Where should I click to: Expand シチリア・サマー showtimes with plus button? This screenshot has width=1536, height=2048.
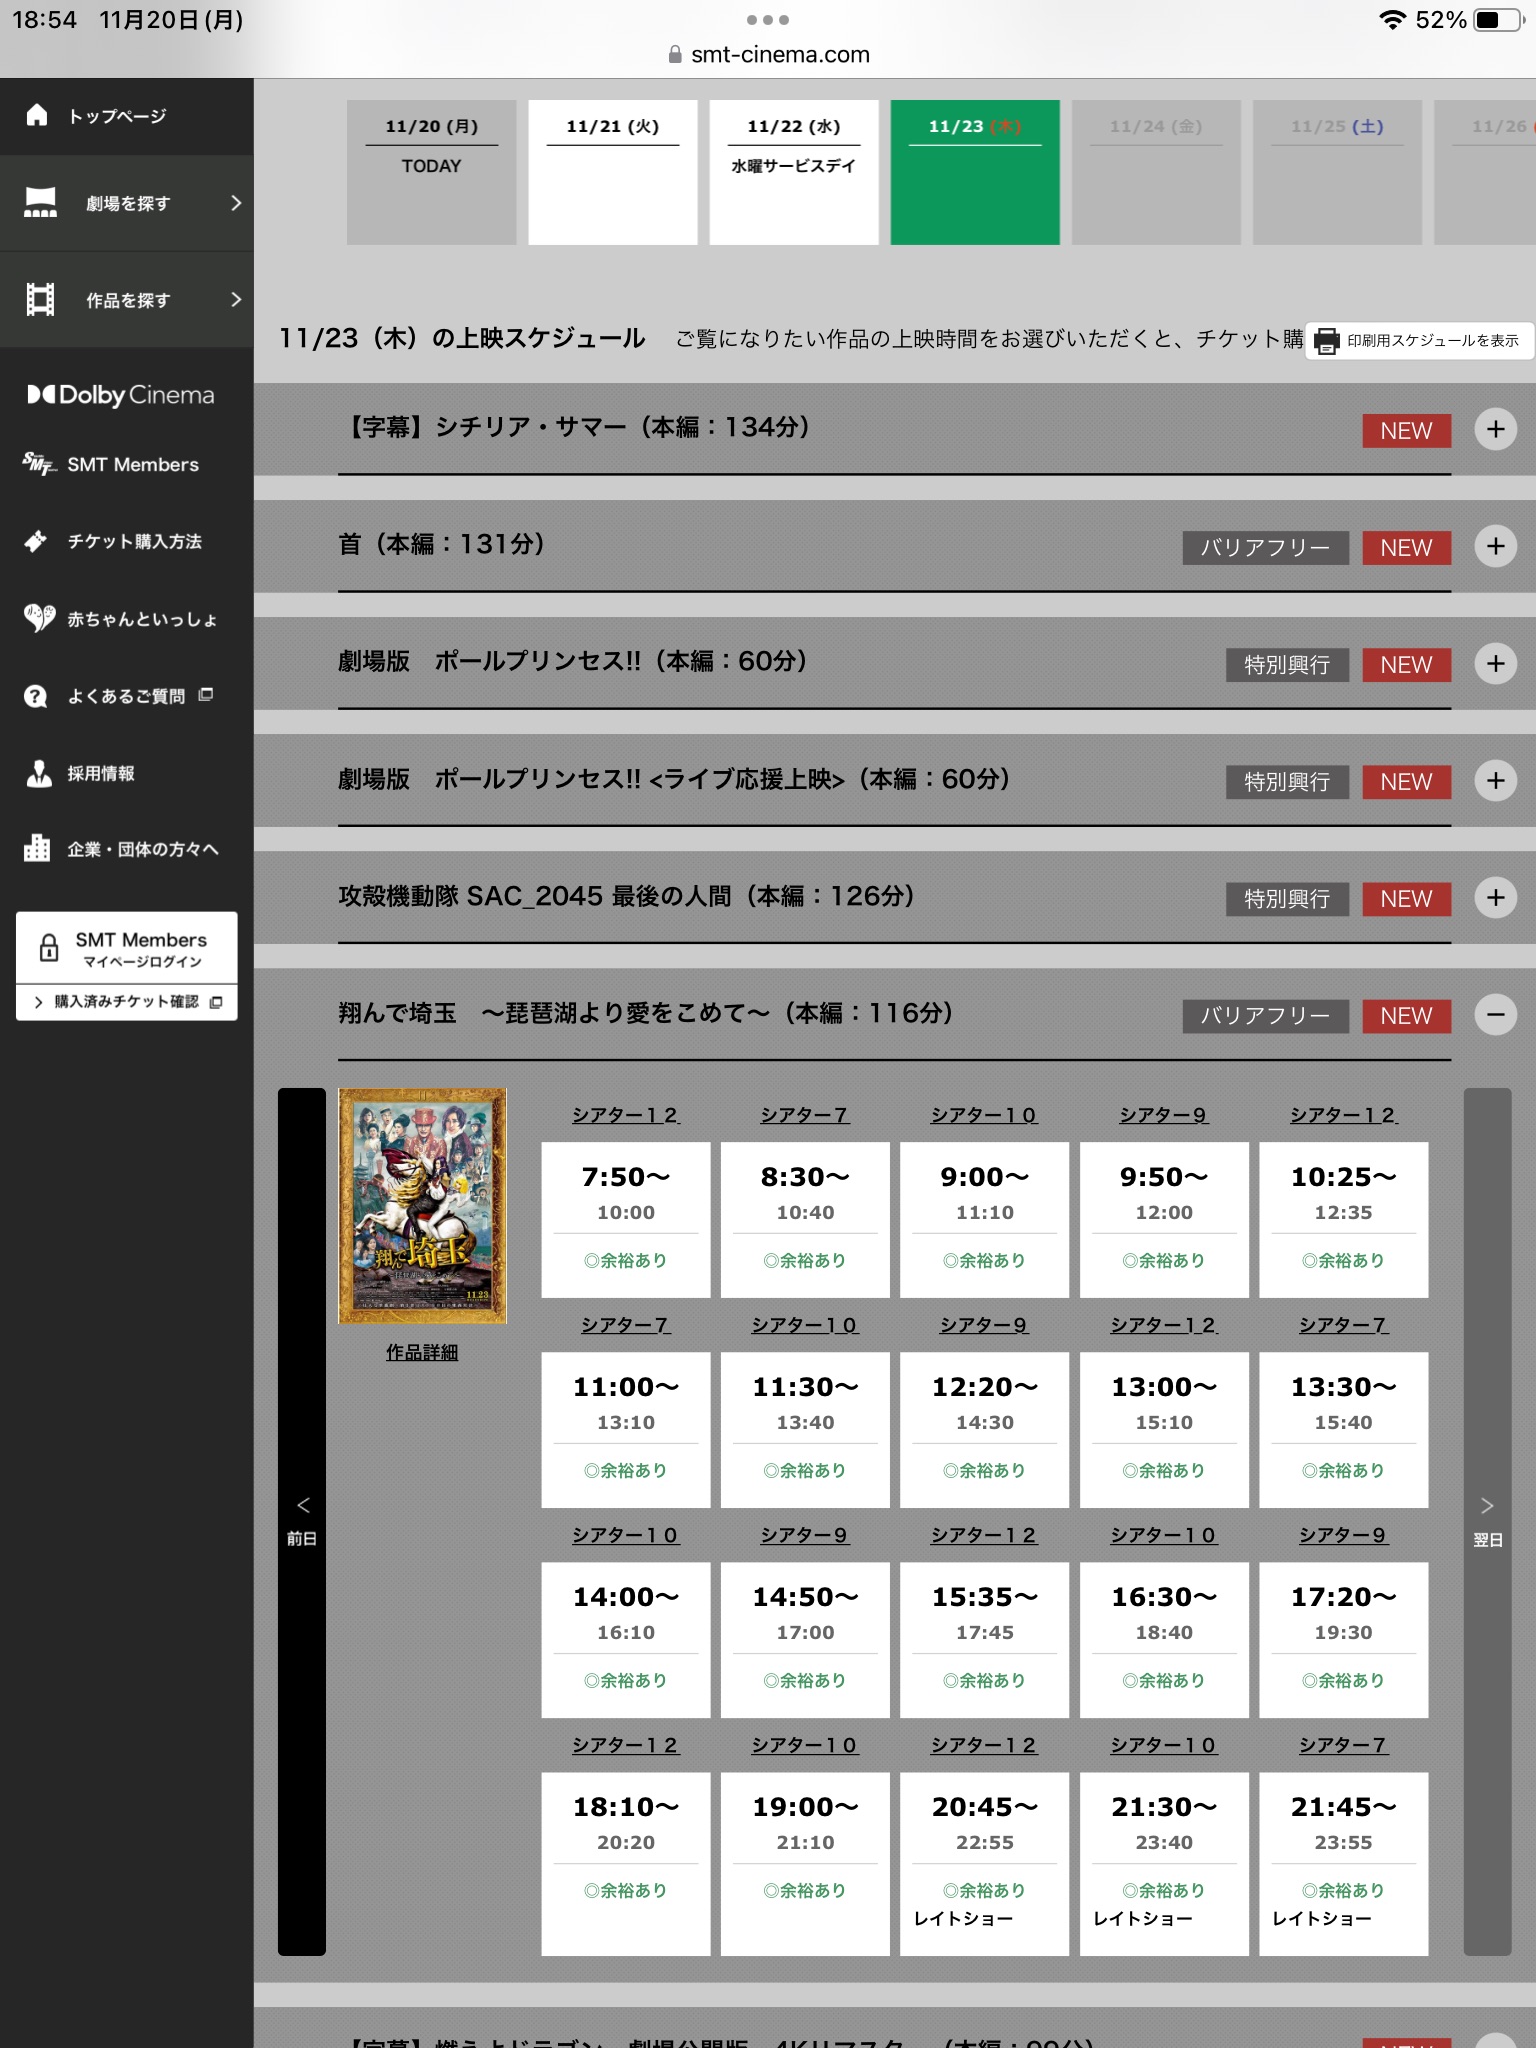coord(1495,429)
